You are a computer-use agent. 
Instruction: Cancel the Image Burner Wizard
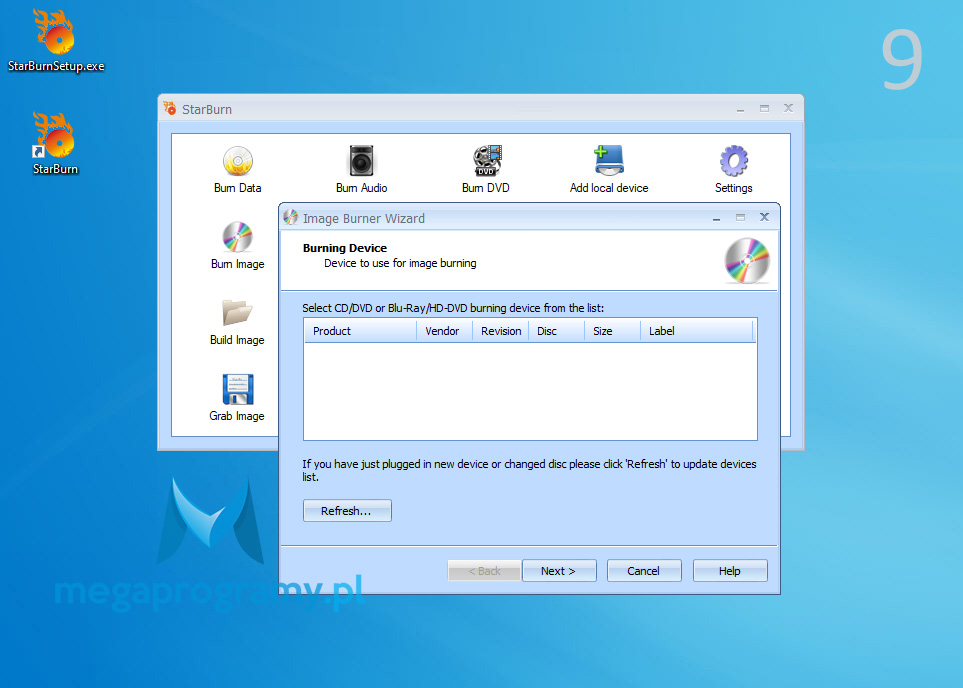(x=644, y=571)
